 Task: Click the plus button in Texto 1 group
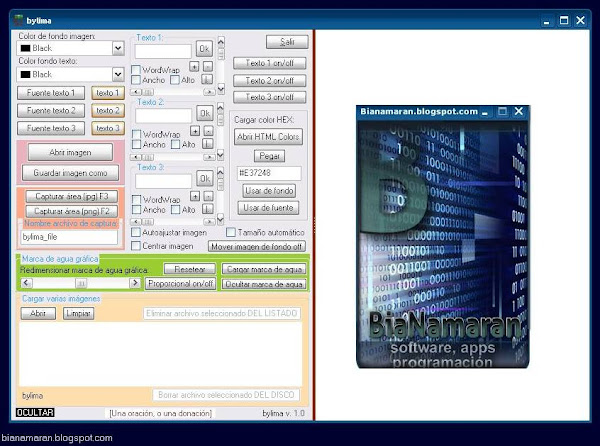pyautogui.click(x=194, y=67)
